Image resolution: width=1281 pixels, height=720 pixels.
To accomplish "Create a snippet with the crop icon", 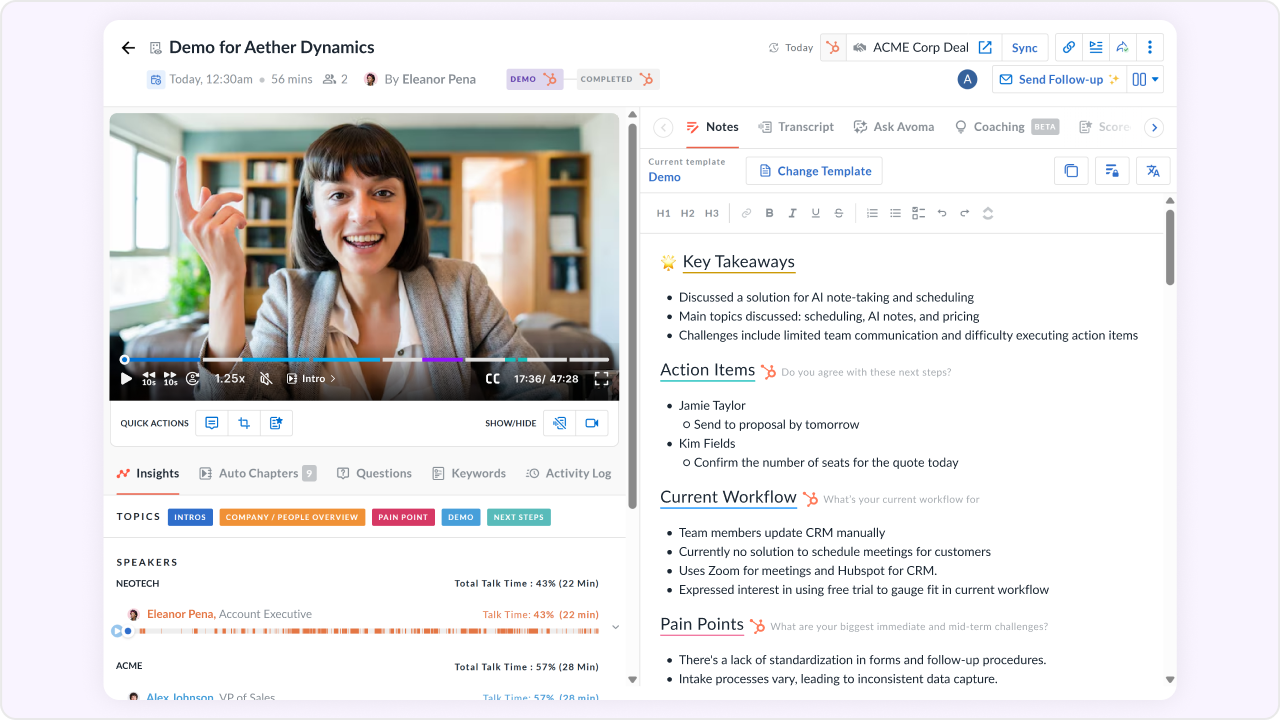I will [x=244, y=423].
